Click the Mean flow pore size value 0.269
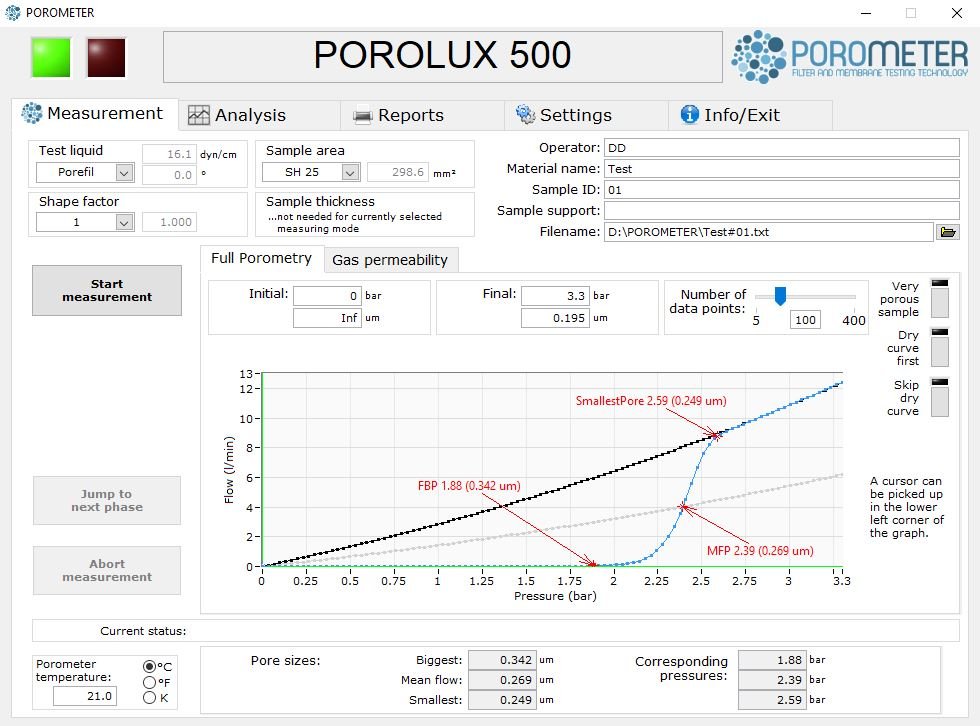The image size is (980, 726). pyautogui.click(x=502, y=680)
